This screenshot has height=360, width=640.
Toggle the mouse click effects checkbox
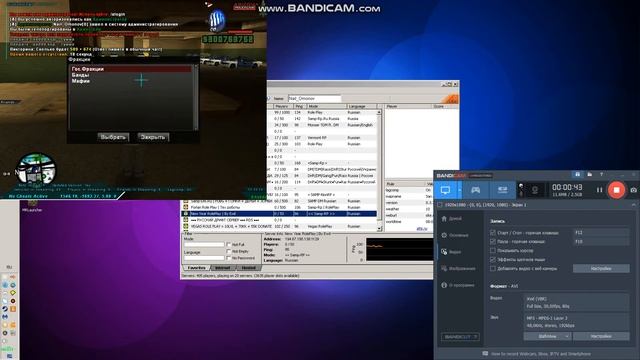493,260
